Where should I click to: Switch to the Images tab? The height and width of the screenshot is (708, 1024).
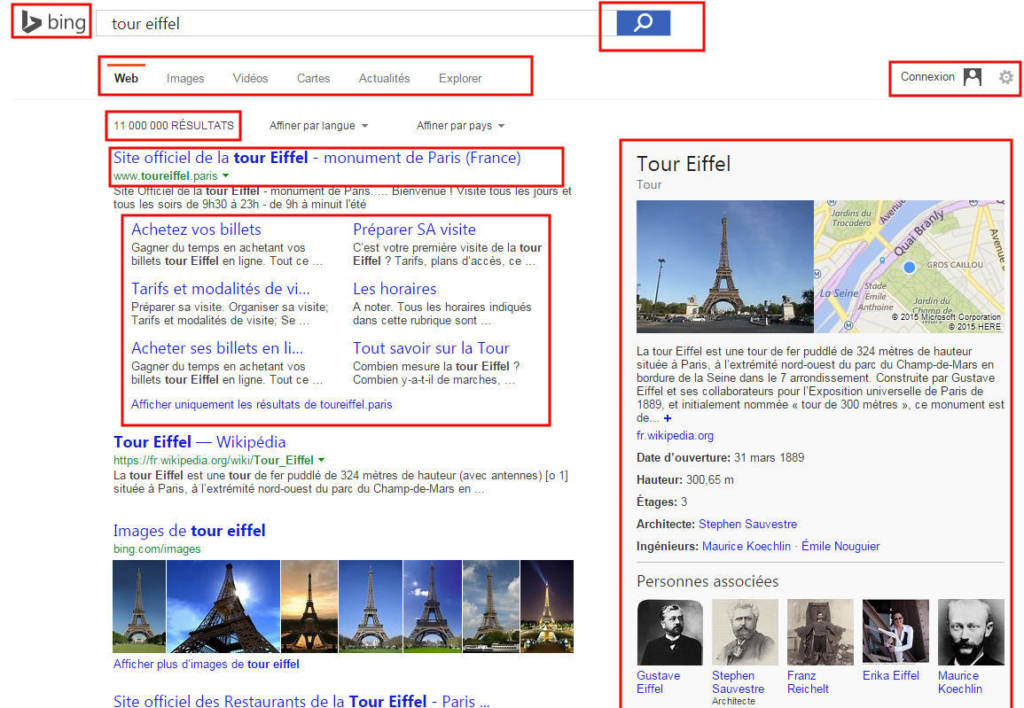pyautogui.click(x=185, y=78)
